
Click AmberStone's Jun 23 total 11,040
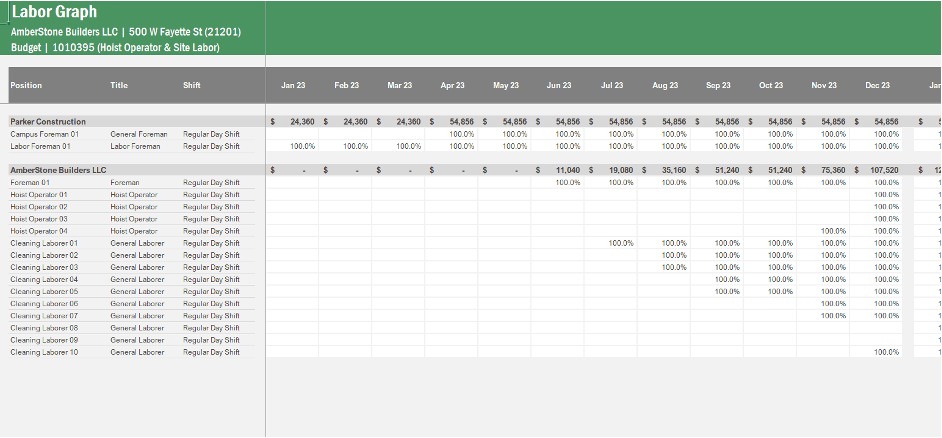click(x=568, y=170)
